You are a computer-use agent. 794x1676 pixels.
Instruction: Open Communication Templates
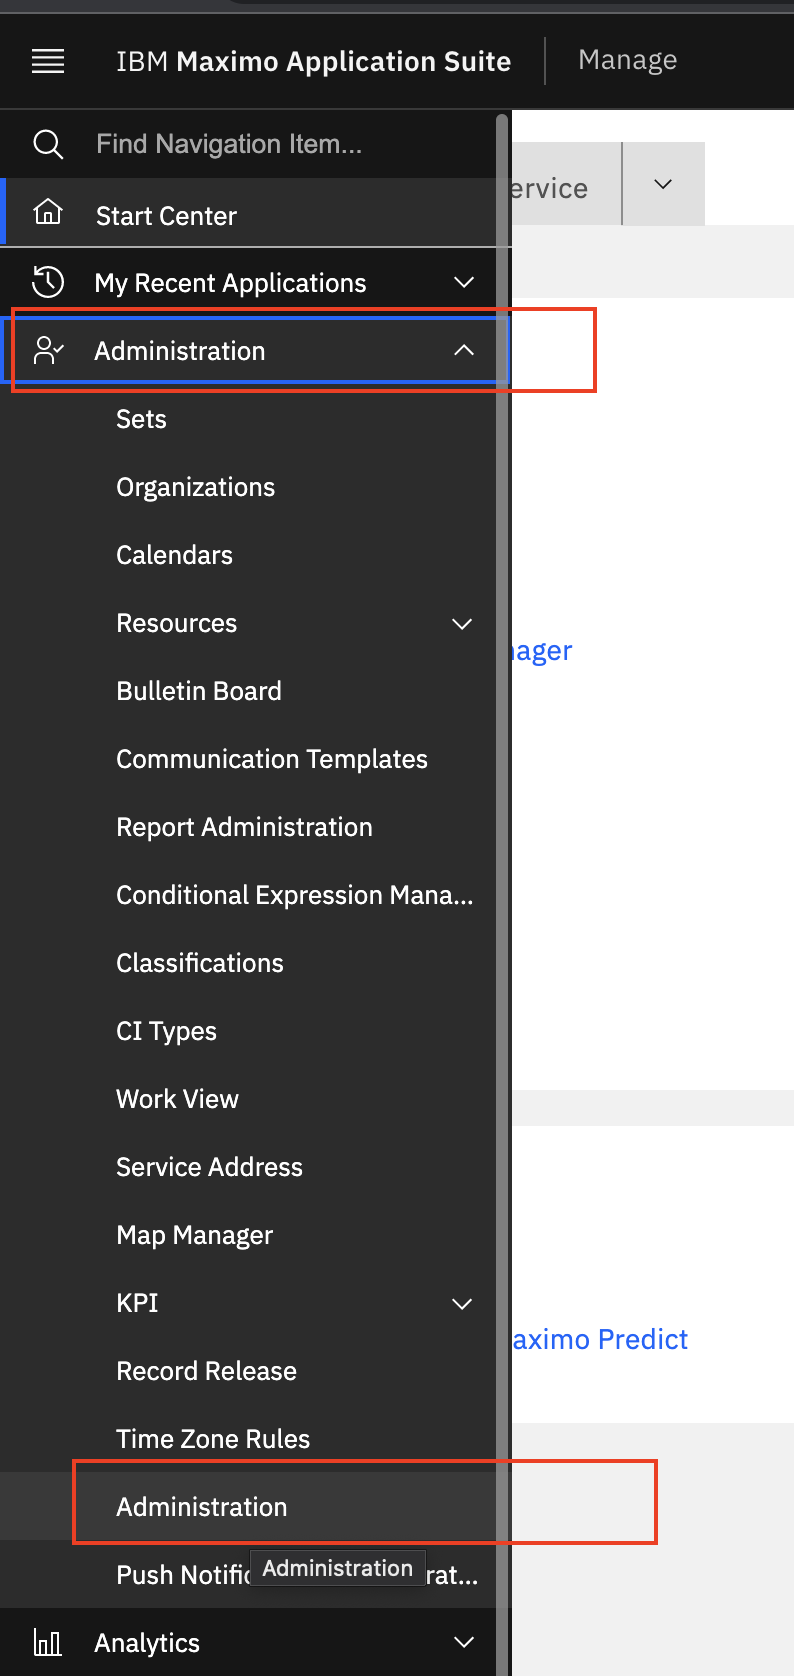pyautogui.click(x=271, y=759)
